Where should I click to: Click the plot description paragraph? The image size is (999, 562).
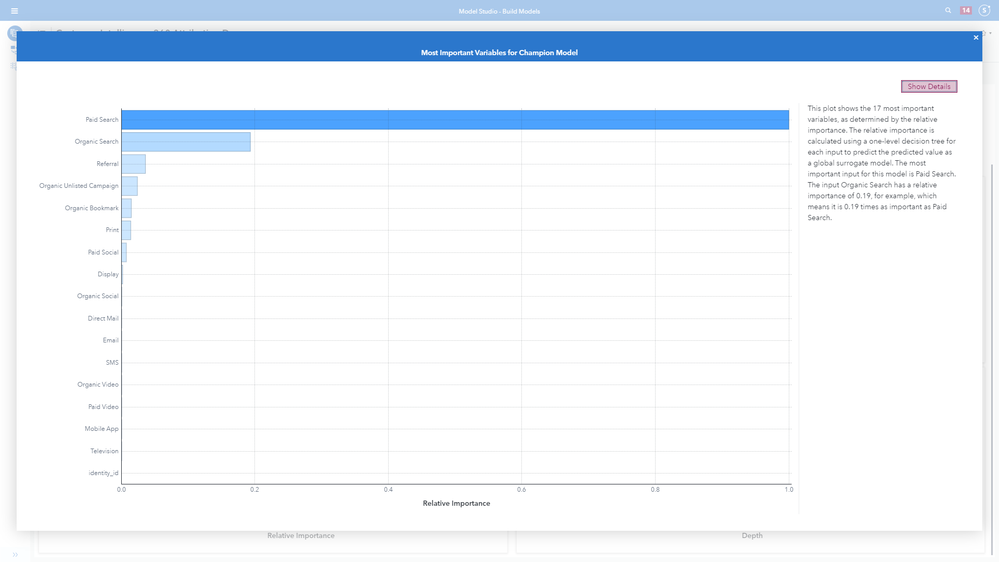(x=882, y=163)
